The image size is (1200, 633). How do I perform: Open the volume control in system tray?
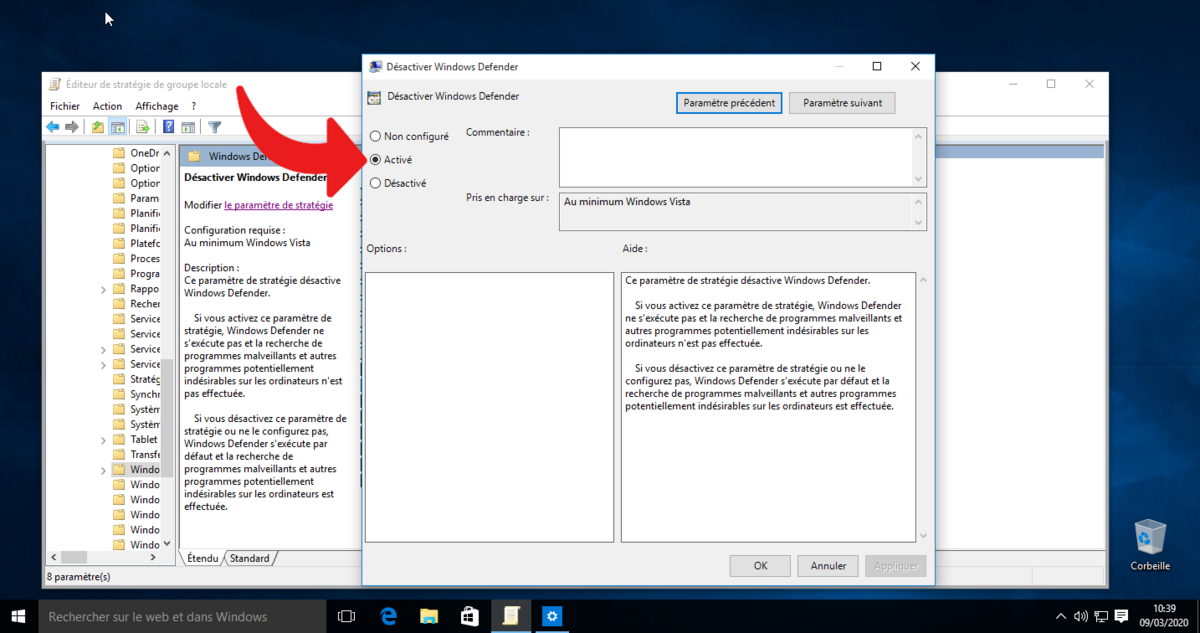1080,616
